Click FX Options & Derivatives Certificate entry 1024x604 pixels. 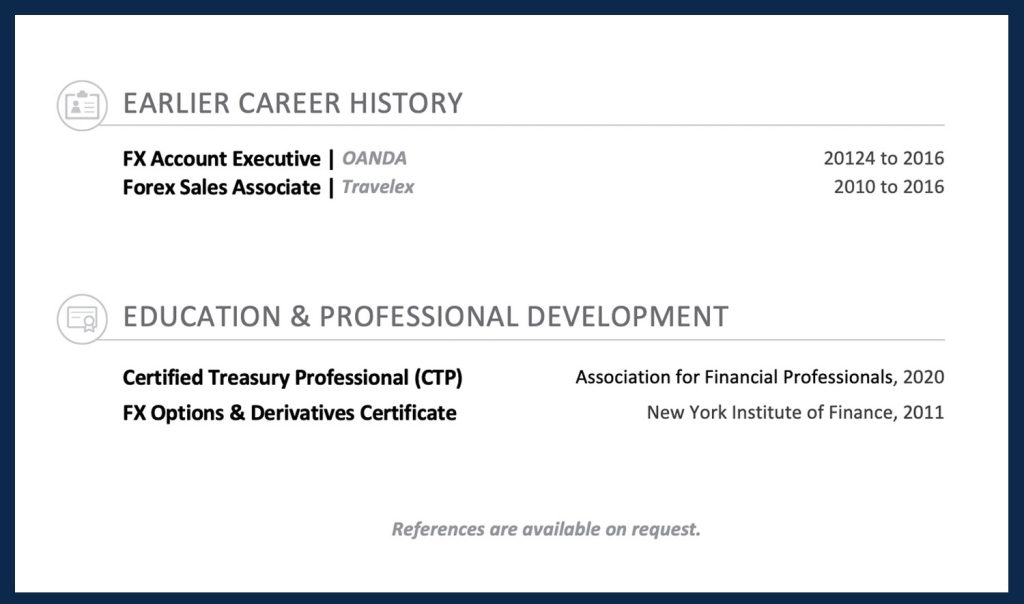click(289, 413)
